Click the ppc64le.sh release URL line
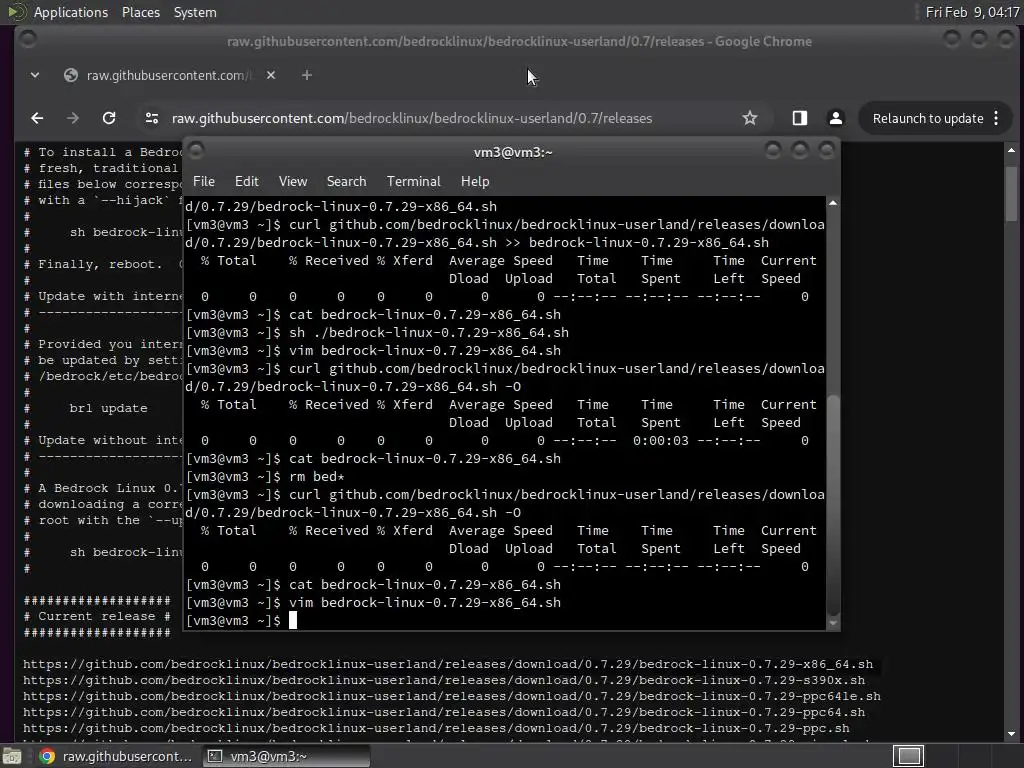This screenshot has width=1024, height=768. point(452,696)
